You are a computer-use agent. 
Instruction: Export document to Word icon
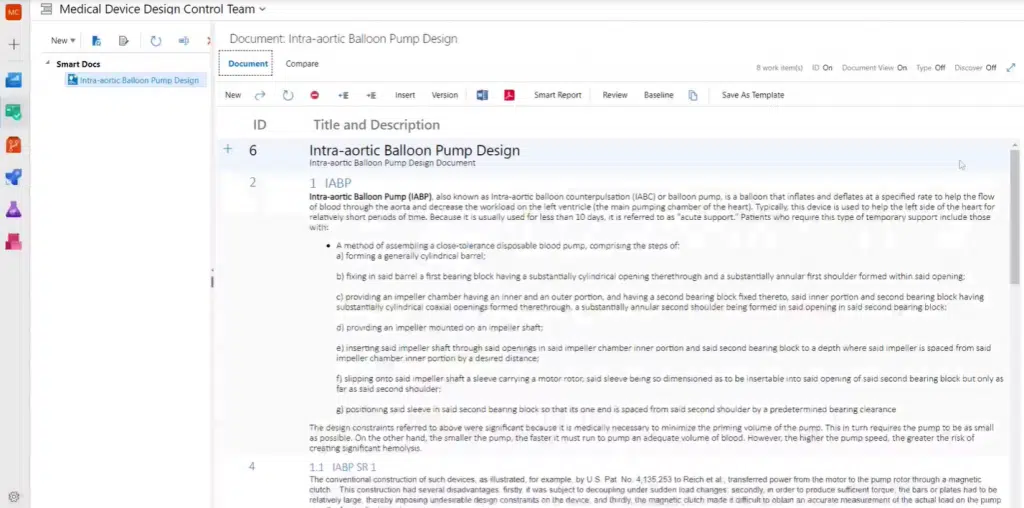tap(482, 95)
